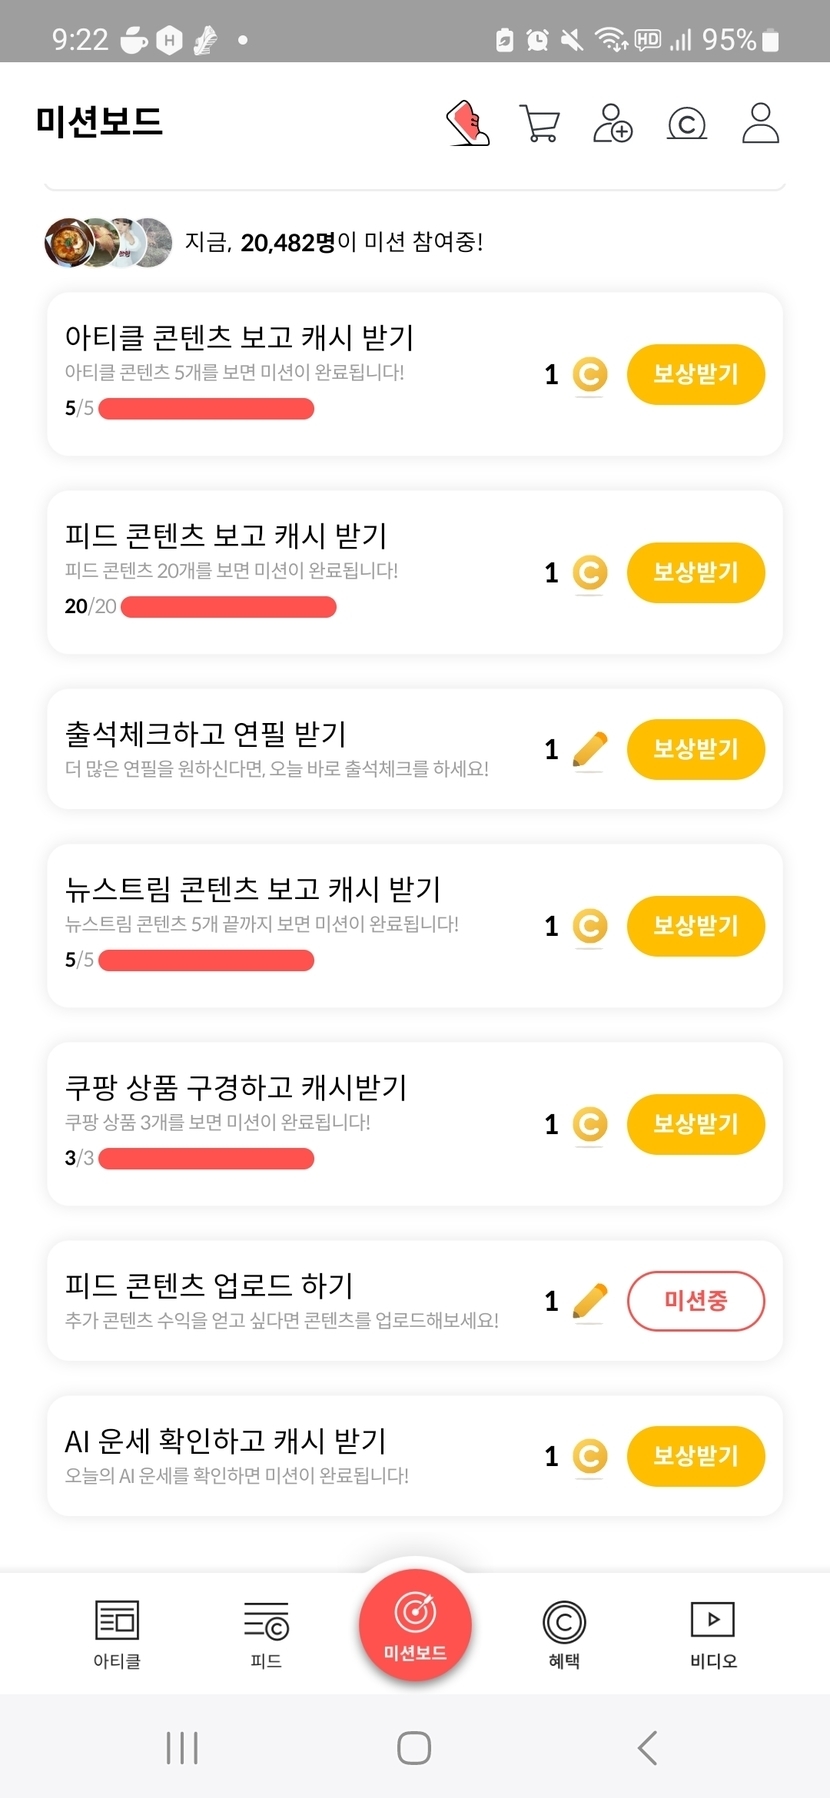Go to the 비디오 tab
This screenshot has width=830, height=1798.
pos(713,1634)
